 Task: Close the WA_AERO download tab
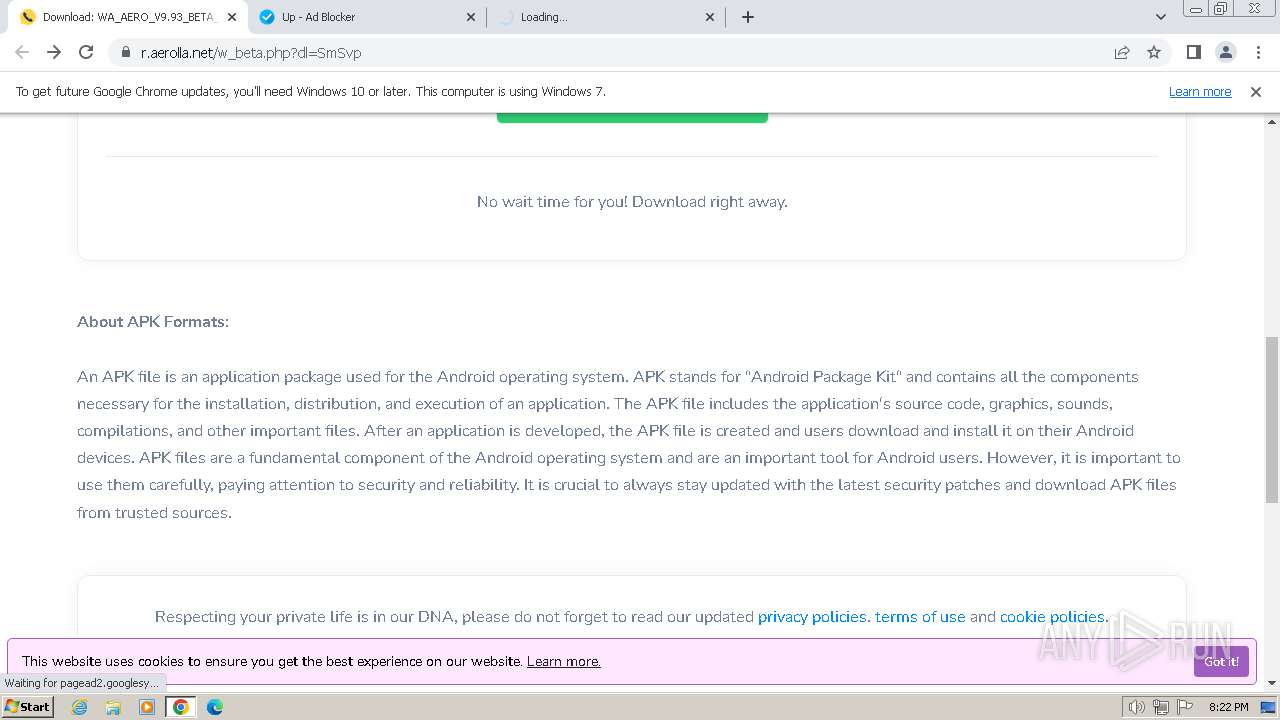[x=231, y=17]
